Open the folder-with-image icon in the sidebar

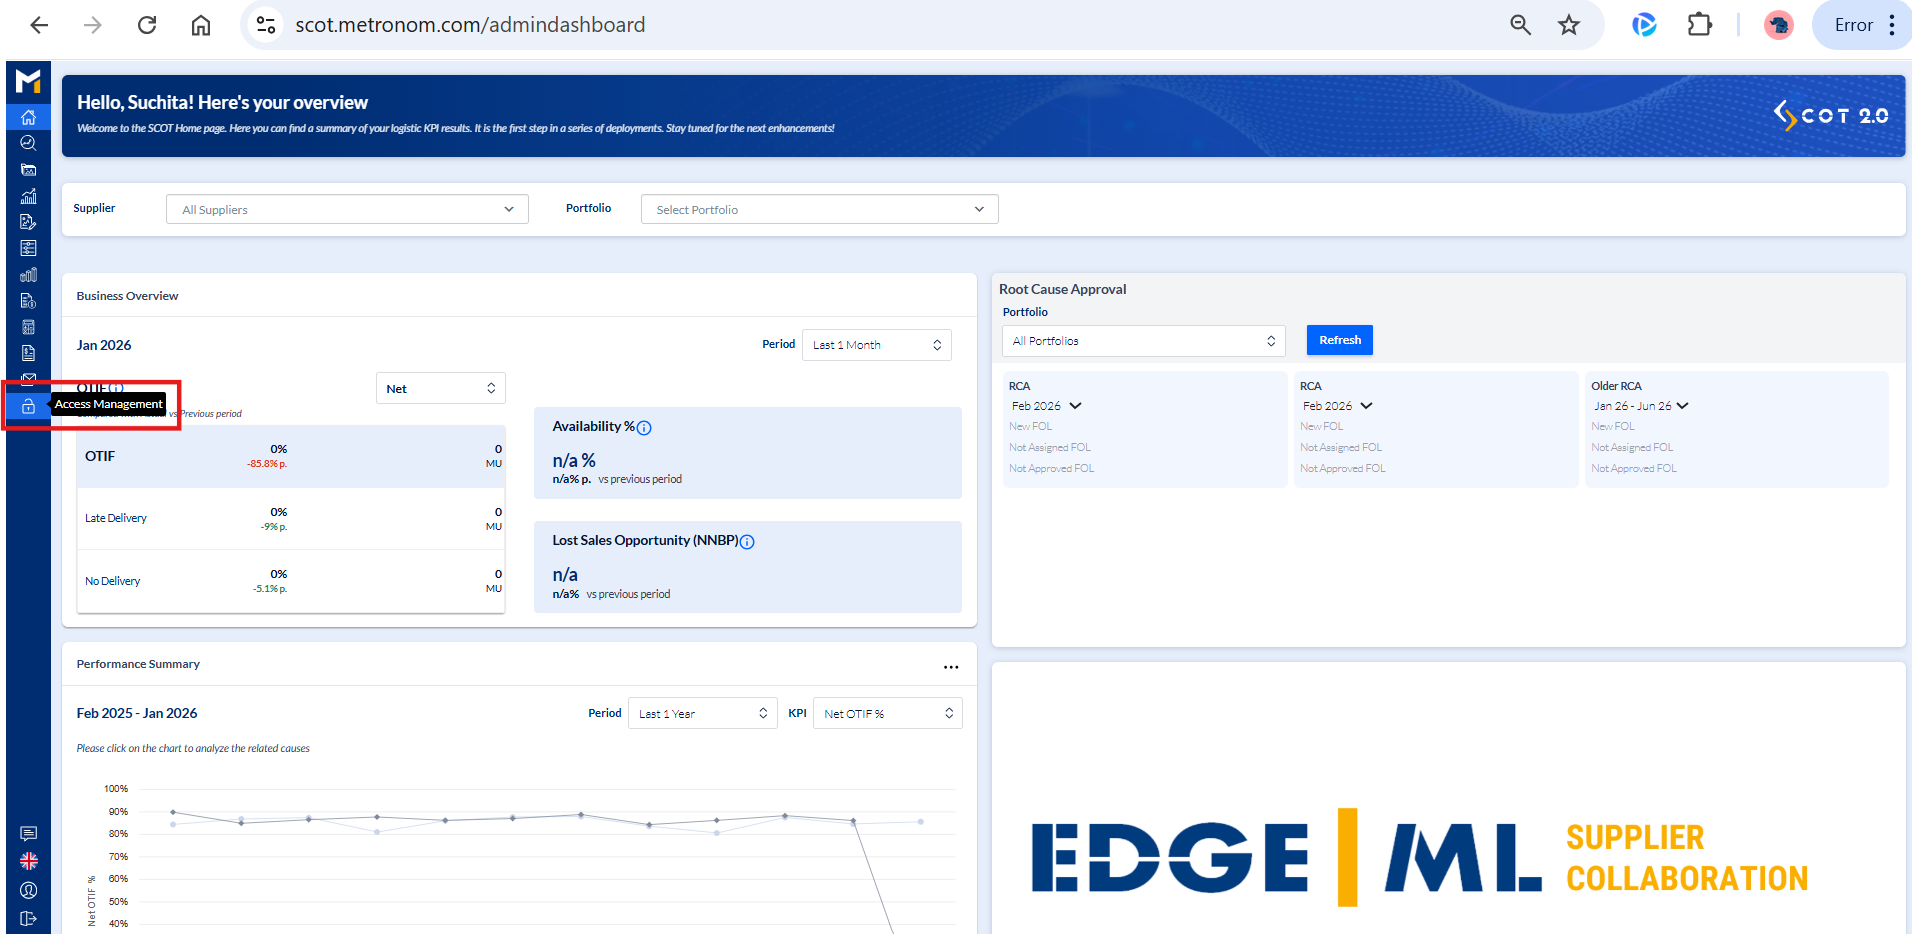point(28,170)
